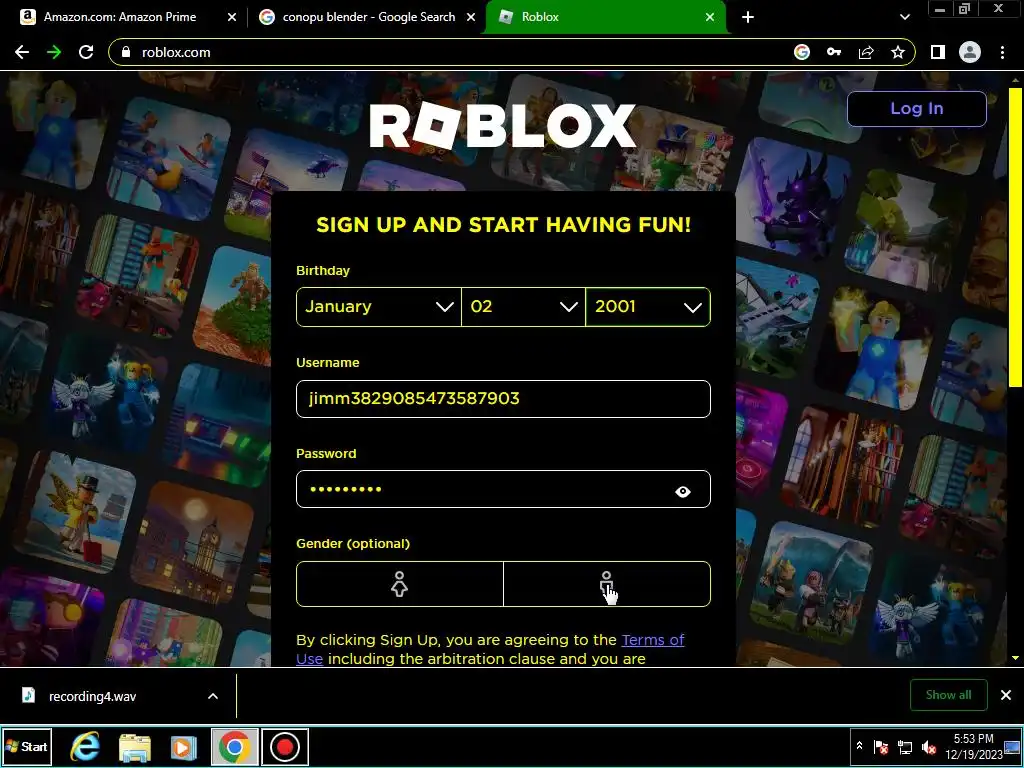Close the downloads bar

(1006, 695)
